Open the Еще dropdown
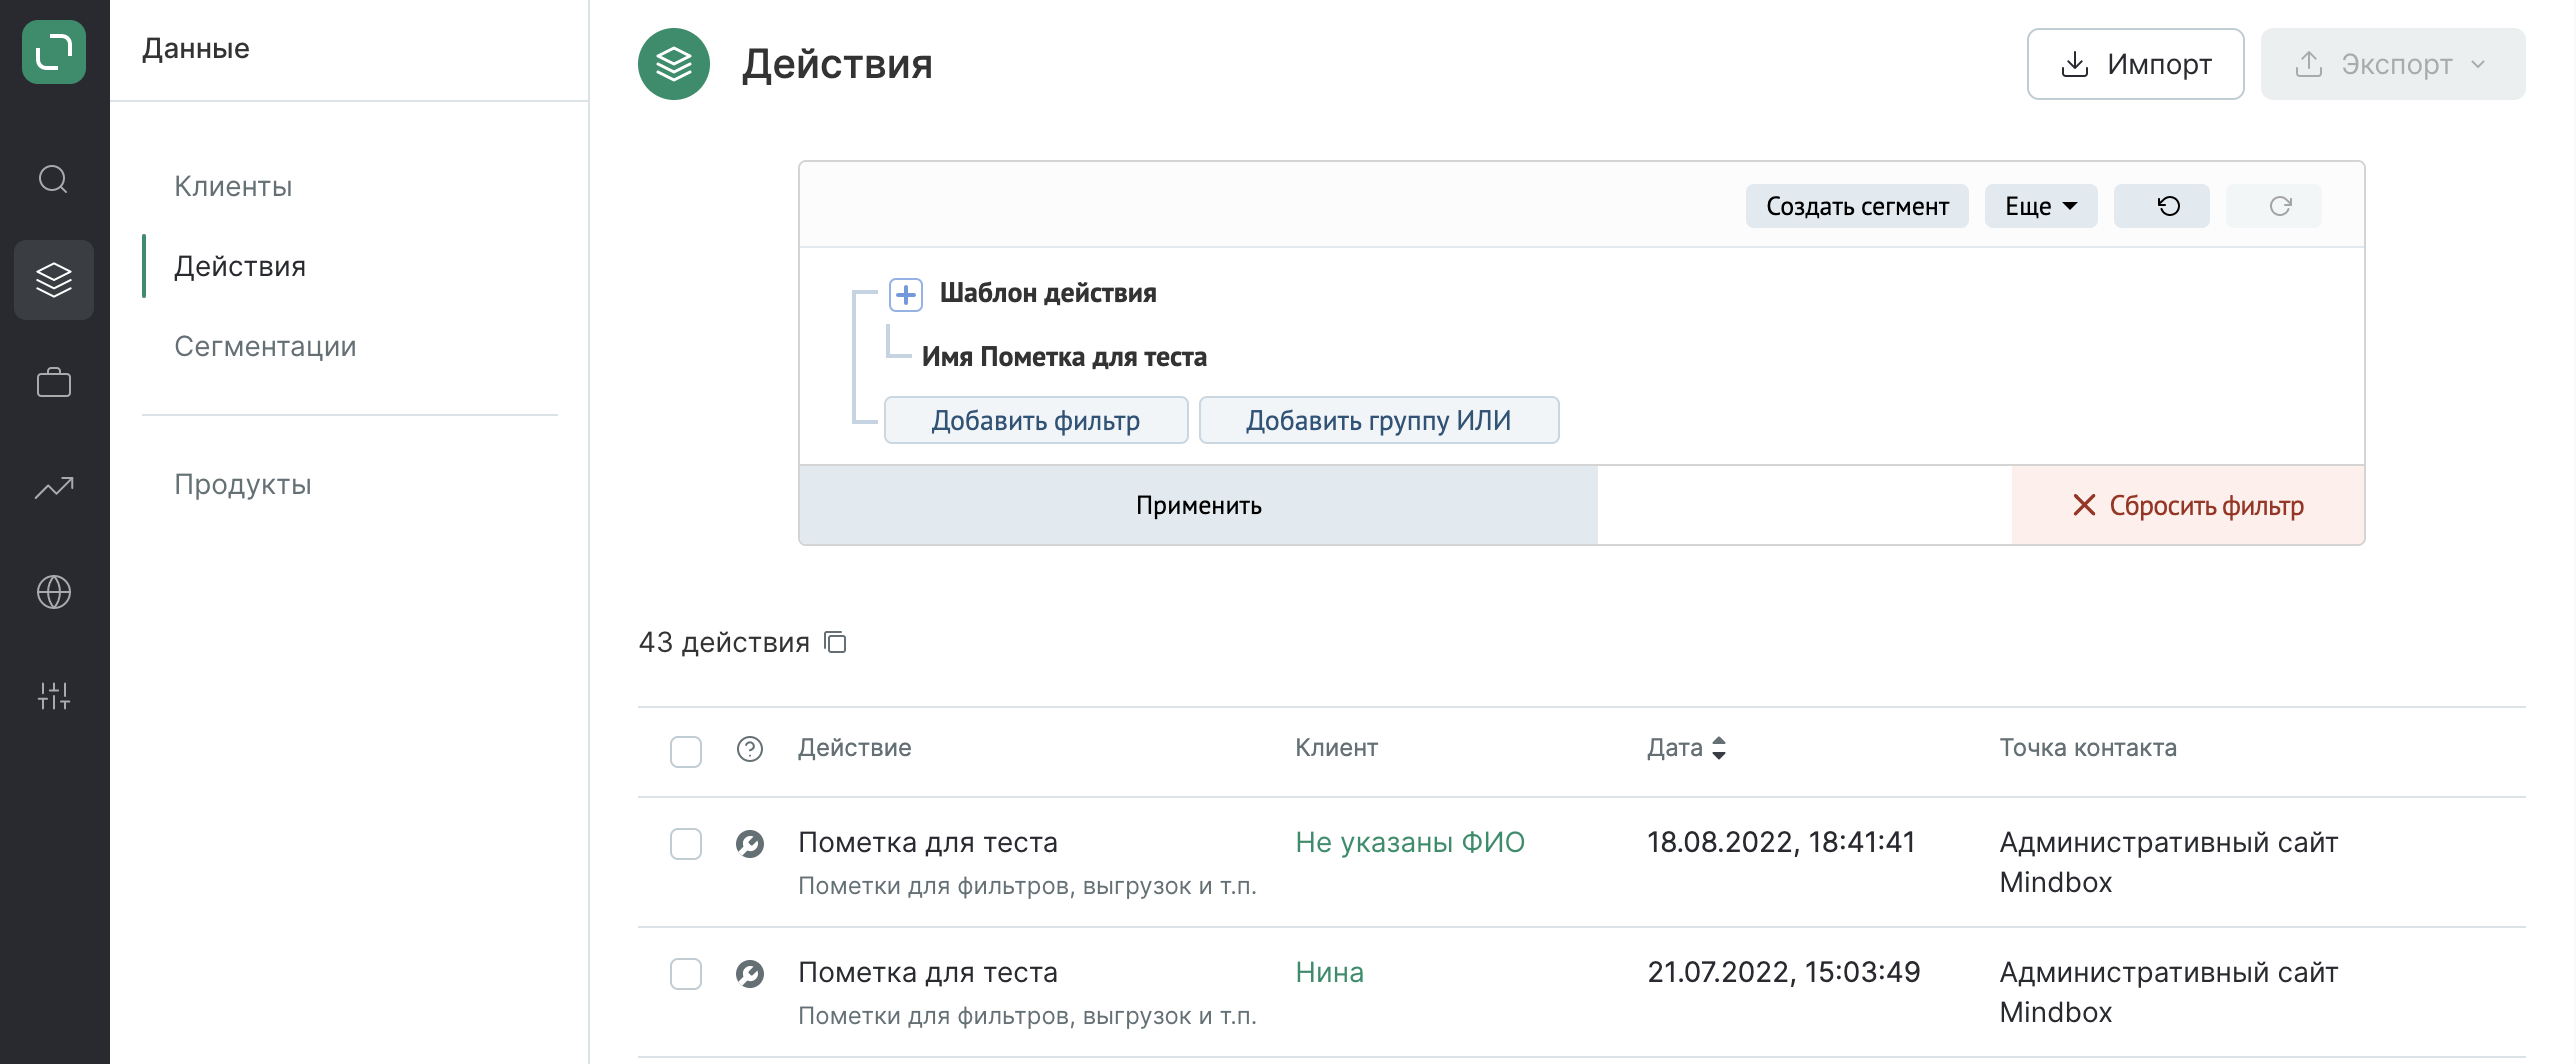 [2041, 206]
